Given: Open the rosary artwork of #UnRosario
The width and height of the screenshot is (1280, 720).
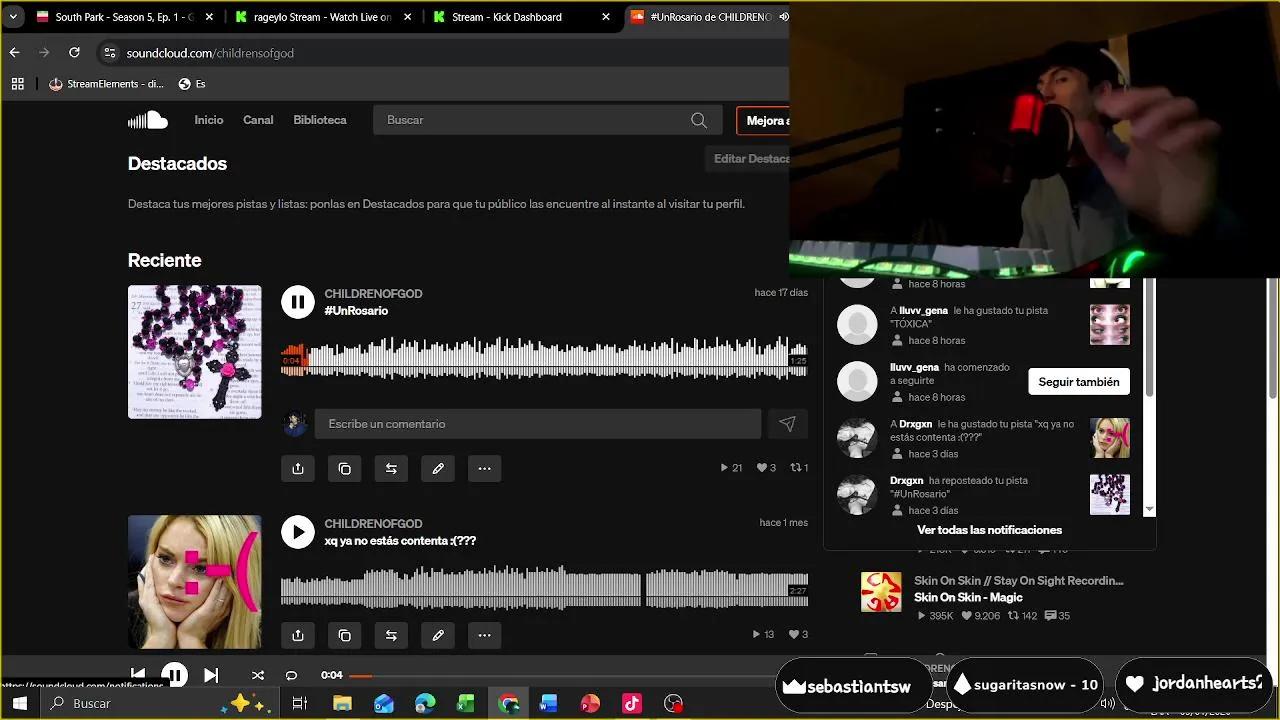Looking at the screenshot, I should click(195, 352).
